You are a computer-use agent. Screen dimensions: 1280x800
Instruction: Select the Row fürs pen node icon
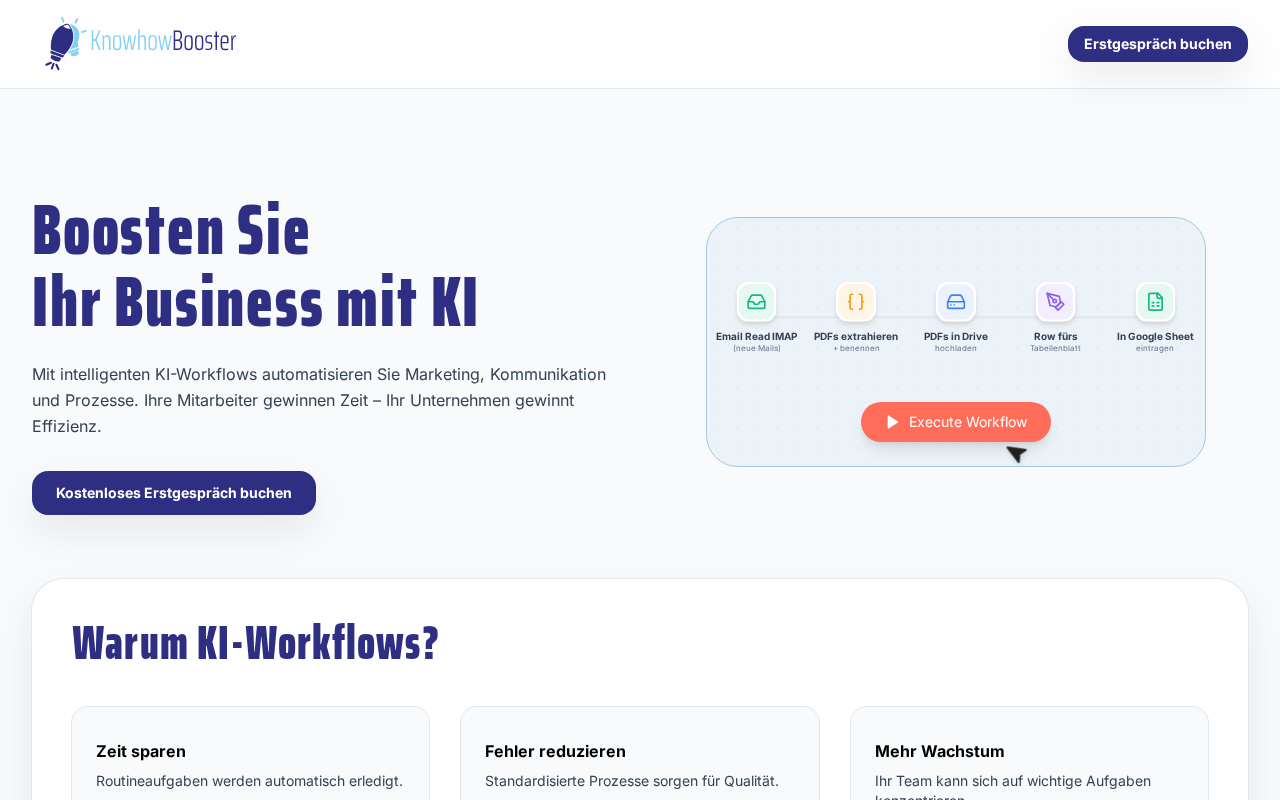tap(1055, 302)
